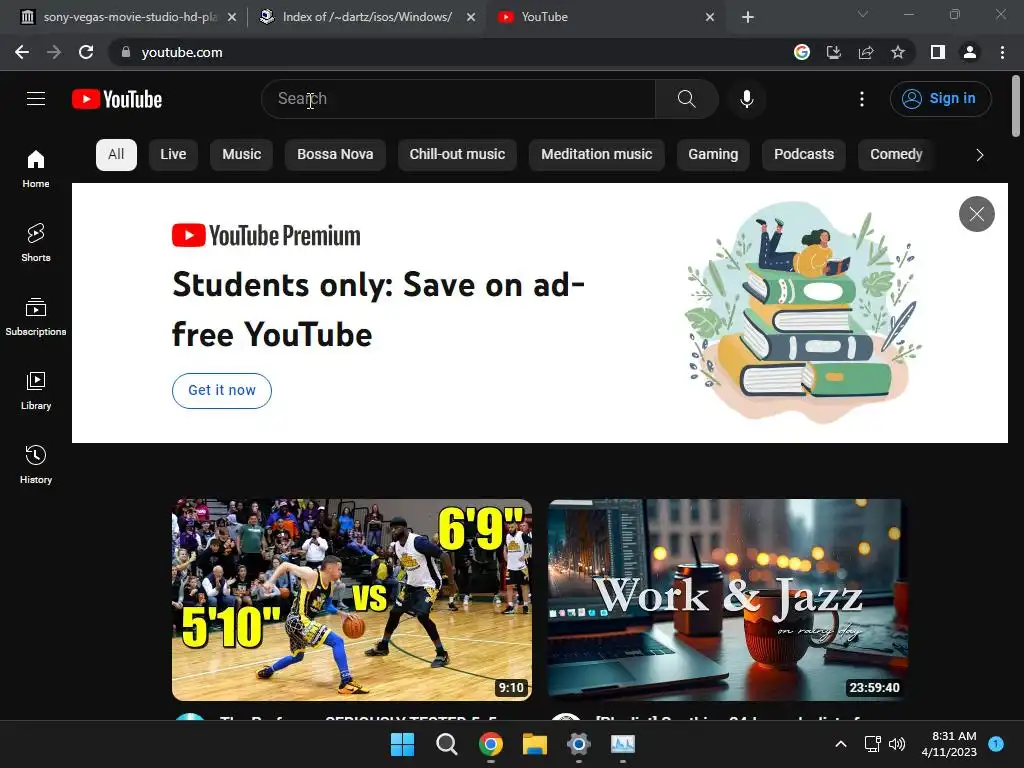Open History in the sidebar
Screen dimensions: 1024x768
(36, 464)
